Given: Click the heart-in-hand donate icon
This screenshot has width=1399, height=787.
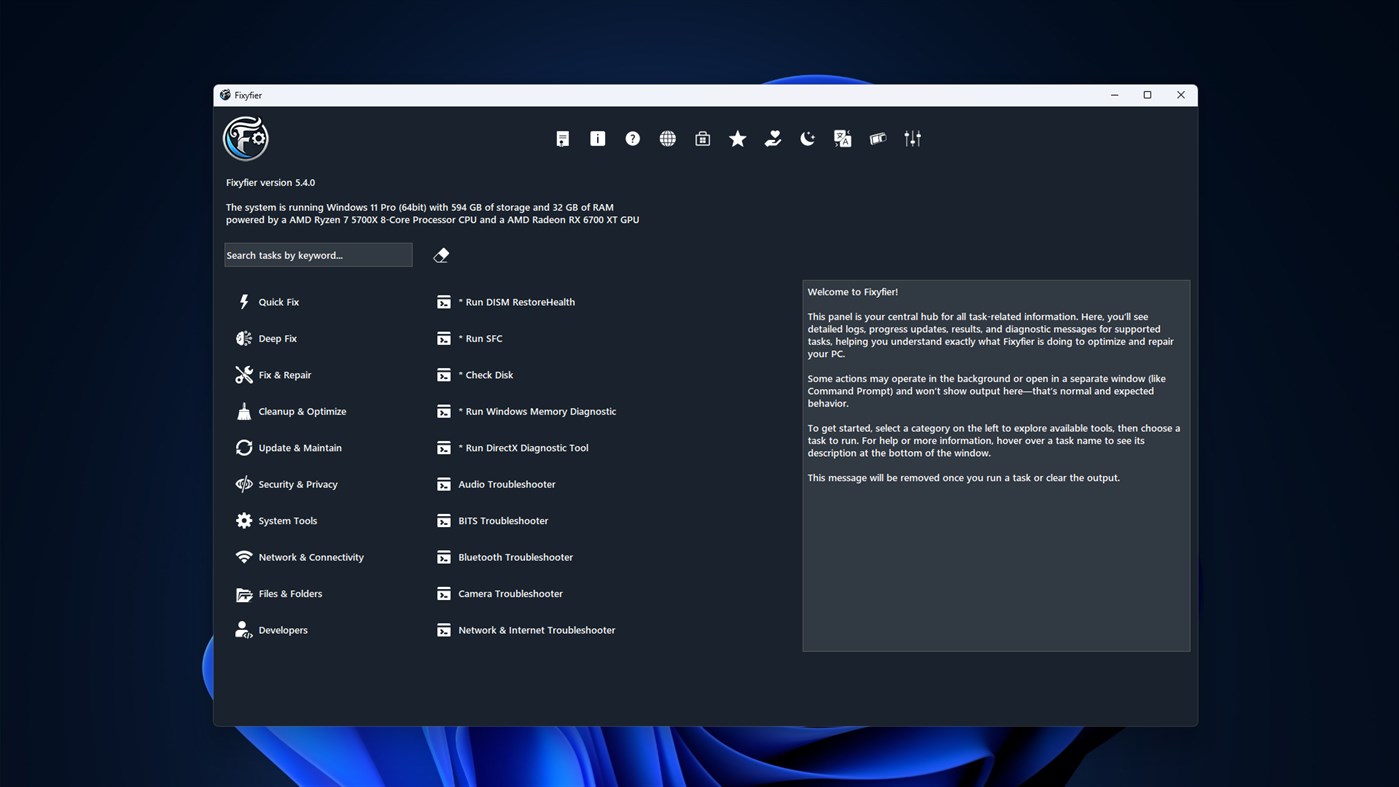Looking at the screenshot, I should (x=773, y=139).
